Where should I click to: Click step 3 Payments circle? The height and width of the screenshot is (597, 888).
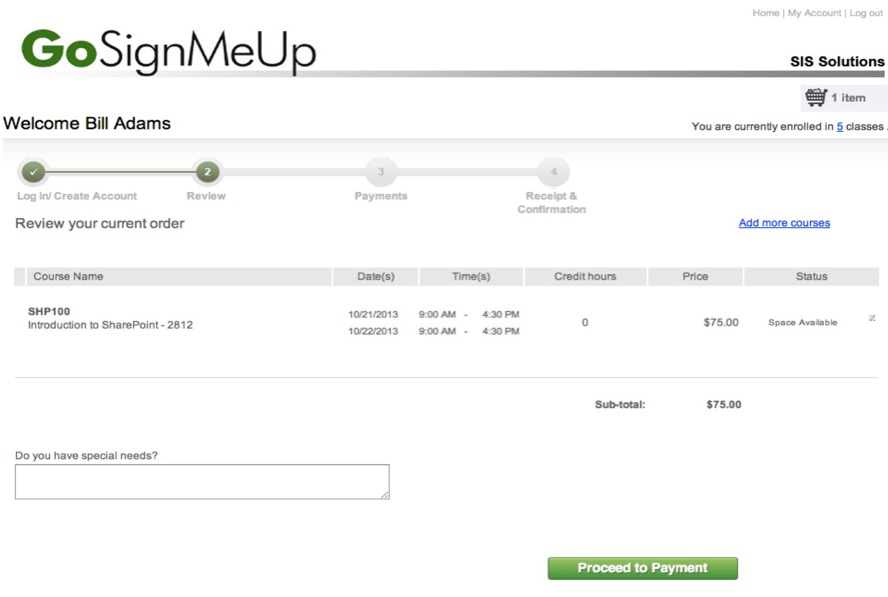380,172
